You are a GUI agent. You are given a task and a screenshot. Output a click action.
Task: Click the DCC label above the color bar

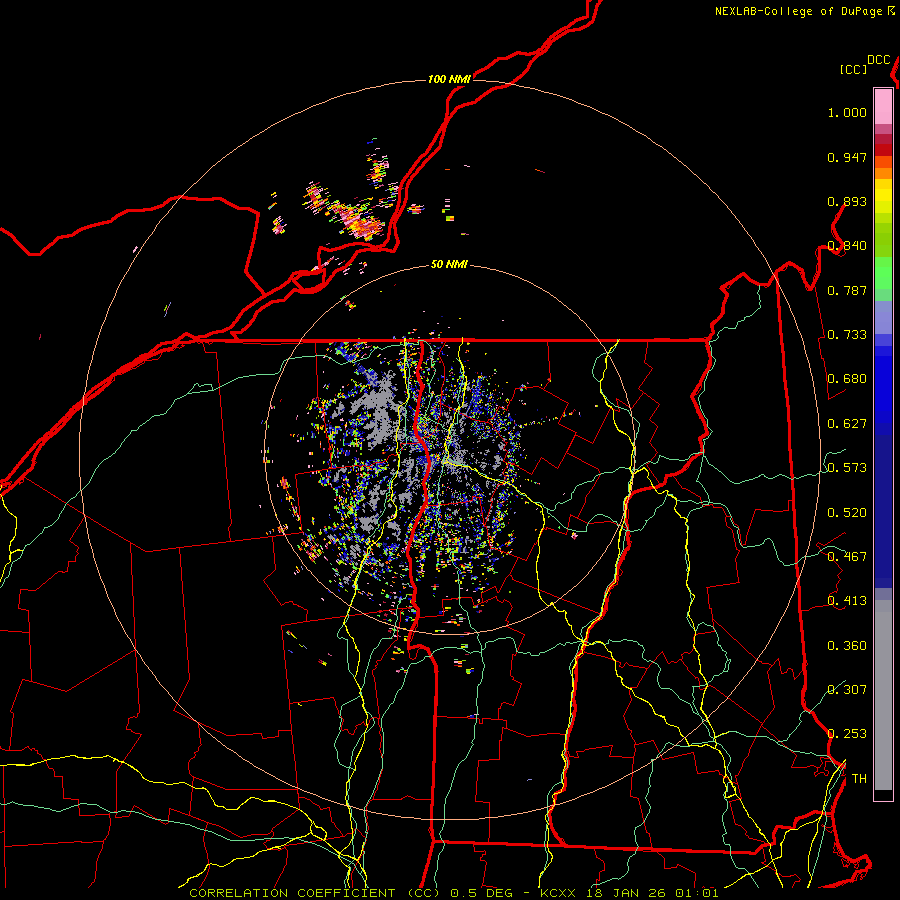coord(878,60)
